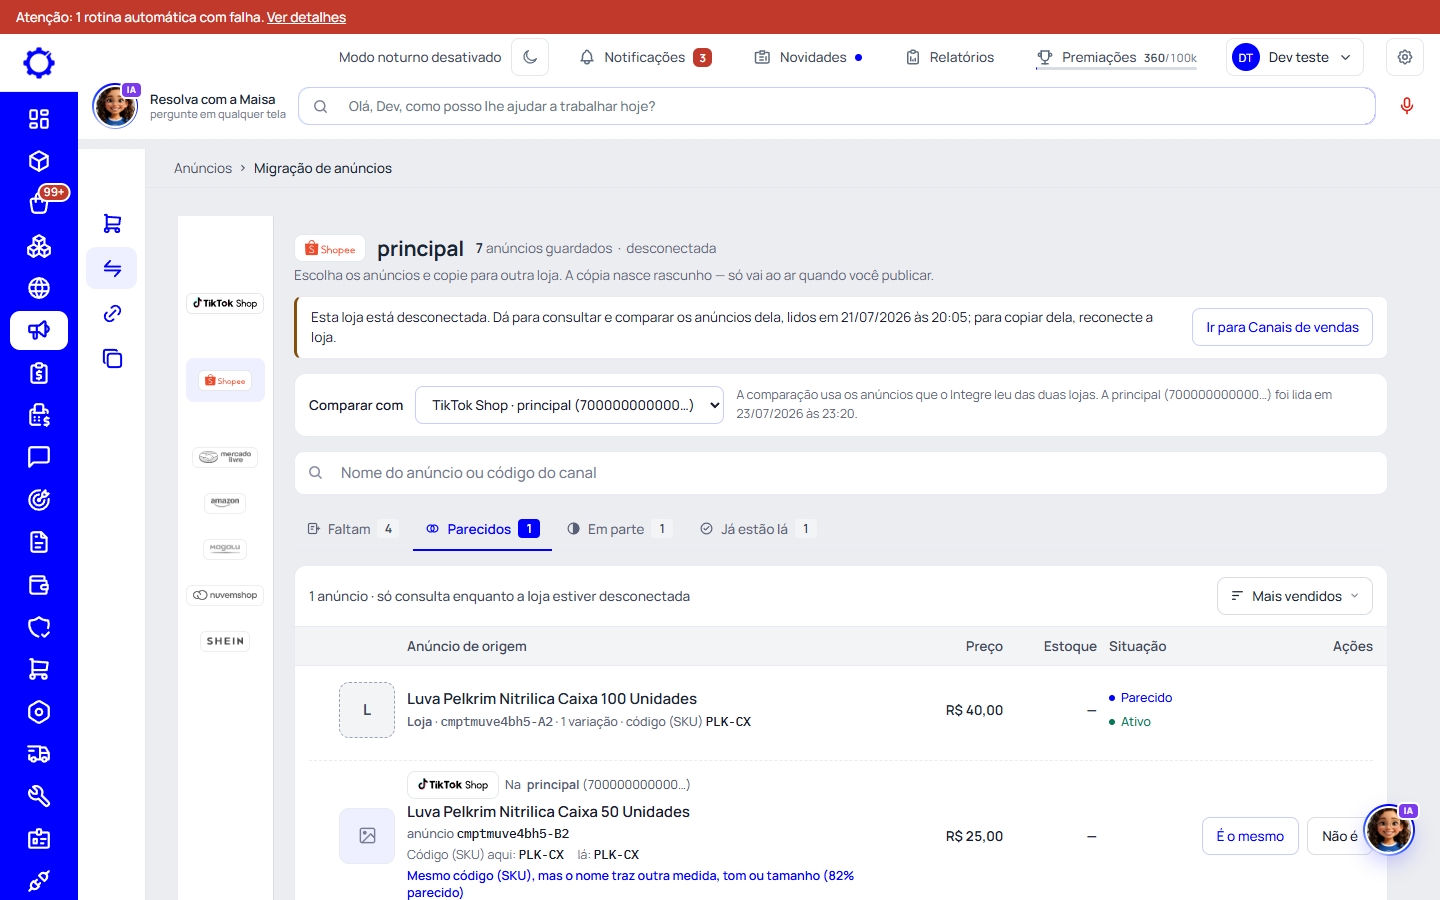
Task: Open the globe icon in left sidebar
Action: [39, 288]
